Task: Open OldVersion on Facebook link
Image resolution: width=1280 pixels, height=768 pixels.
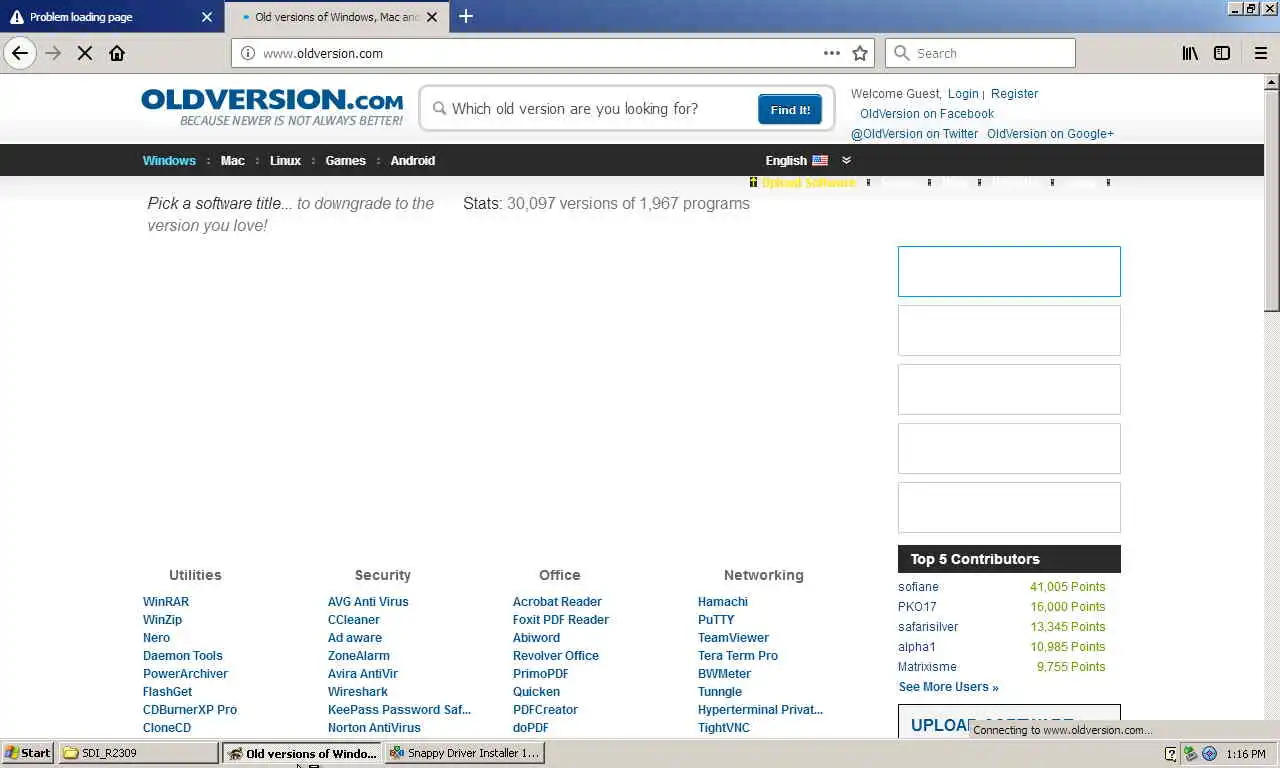Action: [x=927, y=113]
